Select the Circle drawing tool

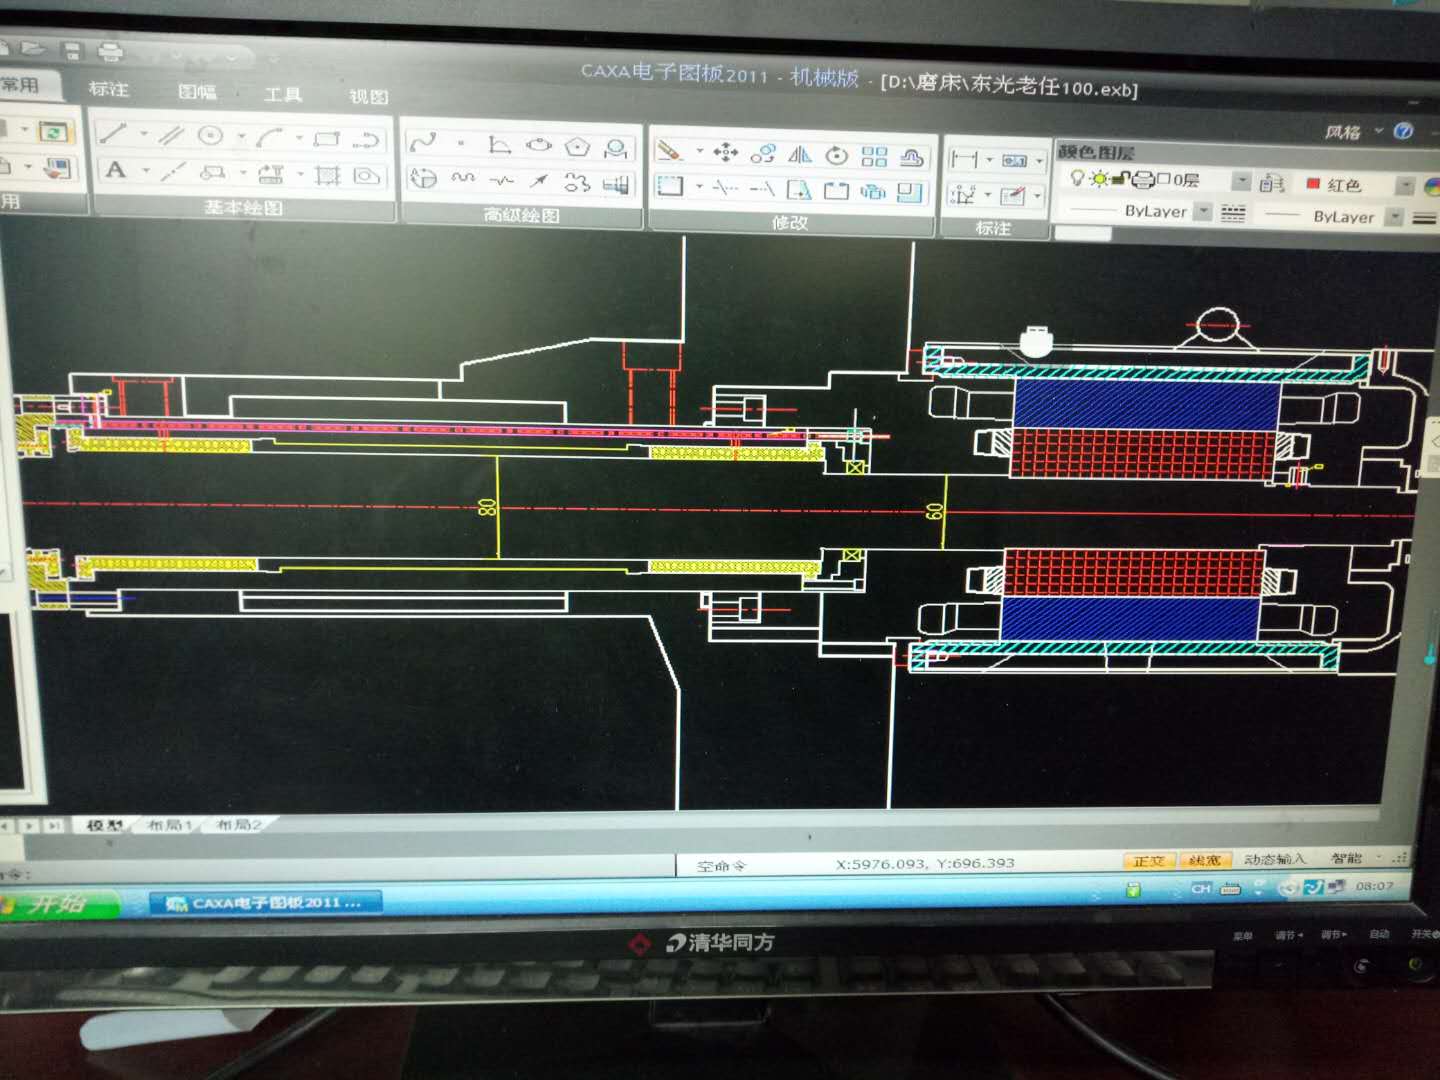(210, 135)
